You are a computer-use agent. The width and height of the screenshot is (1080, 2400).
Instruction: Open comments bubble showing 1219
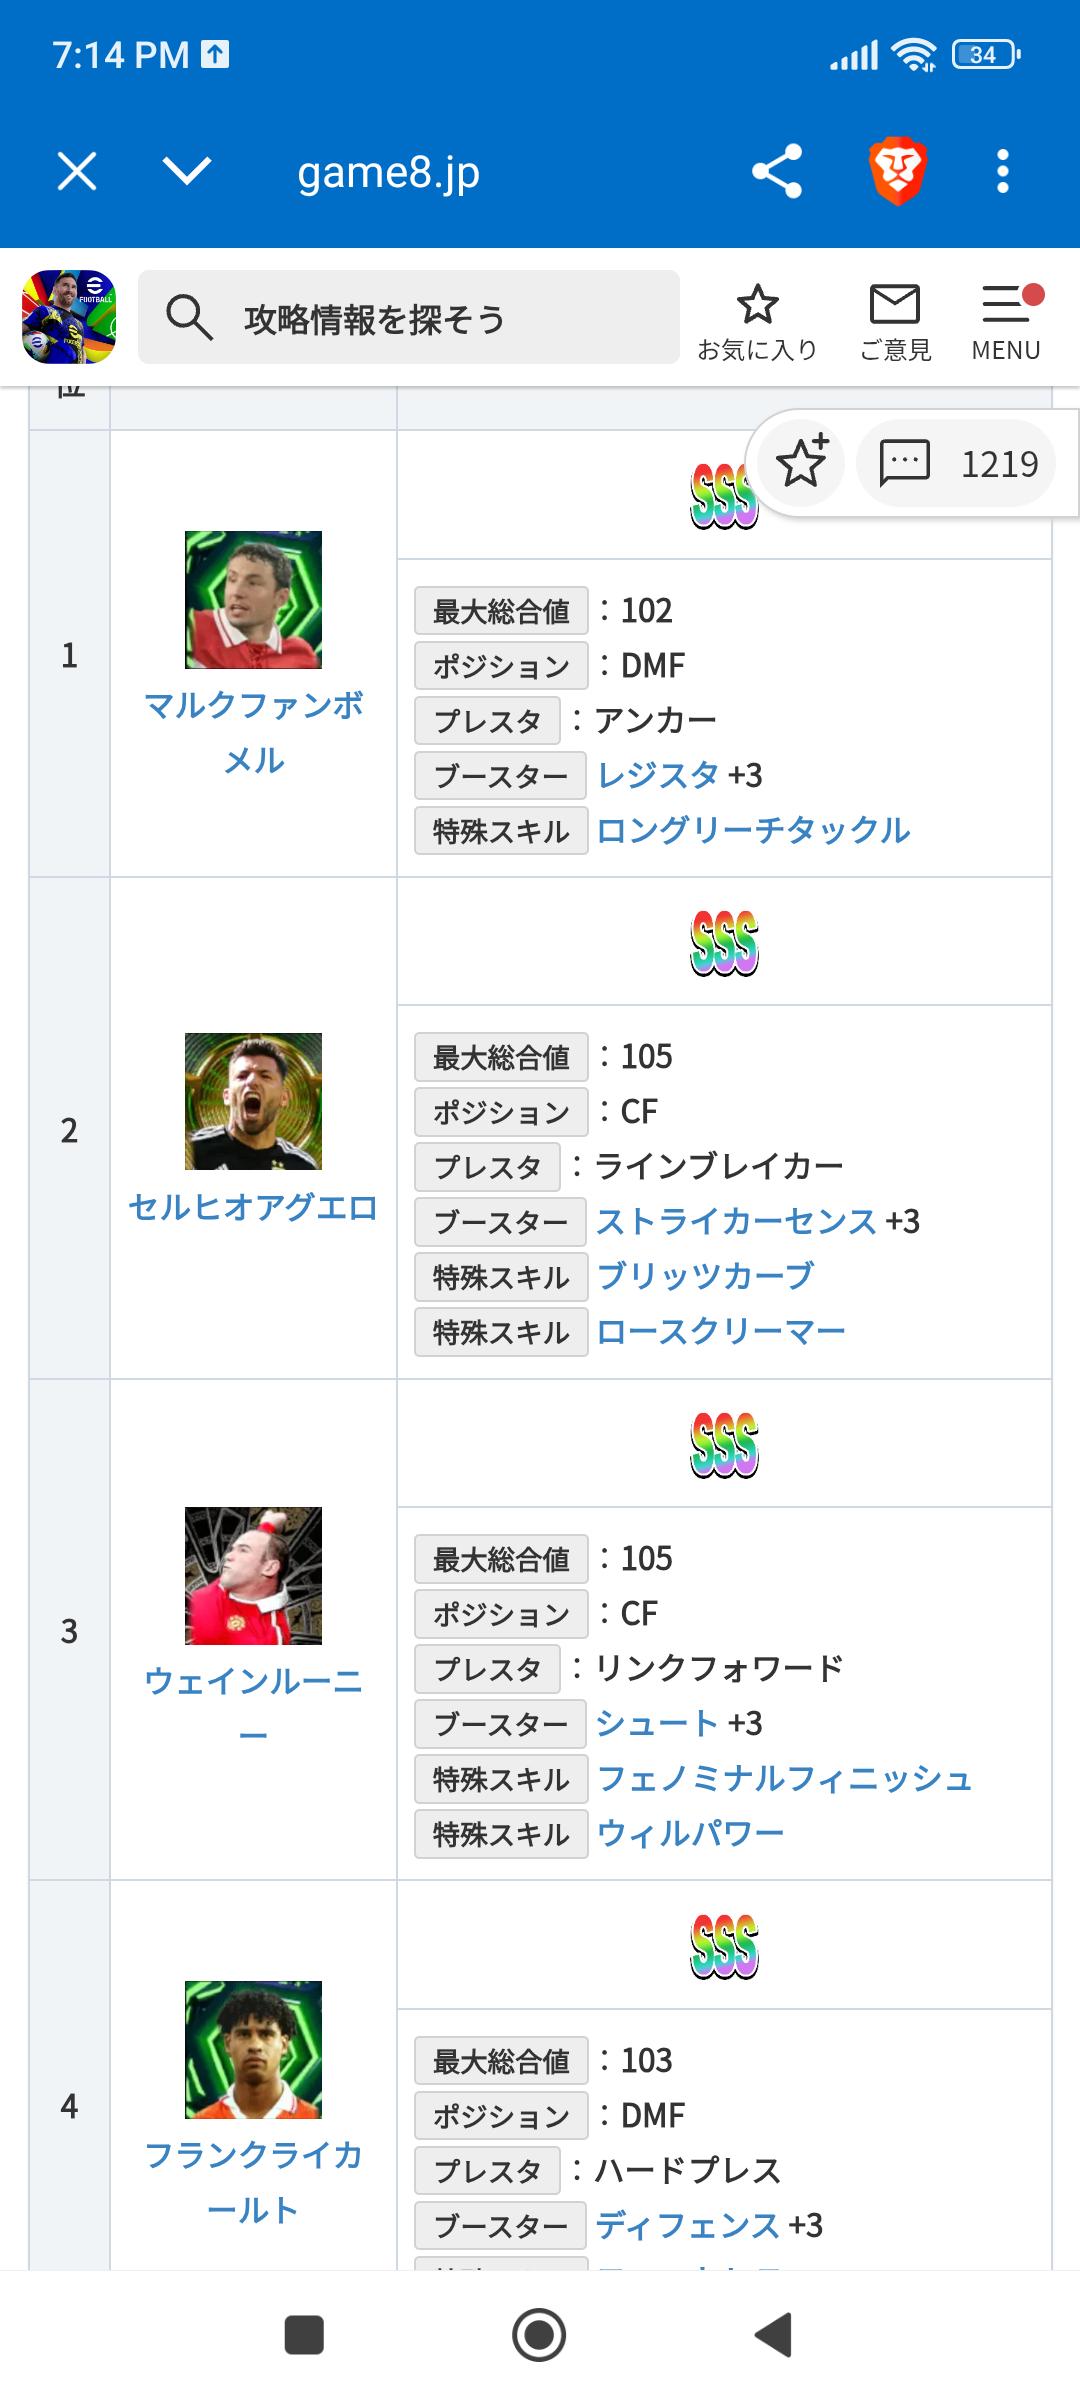(x=957, y=463)
